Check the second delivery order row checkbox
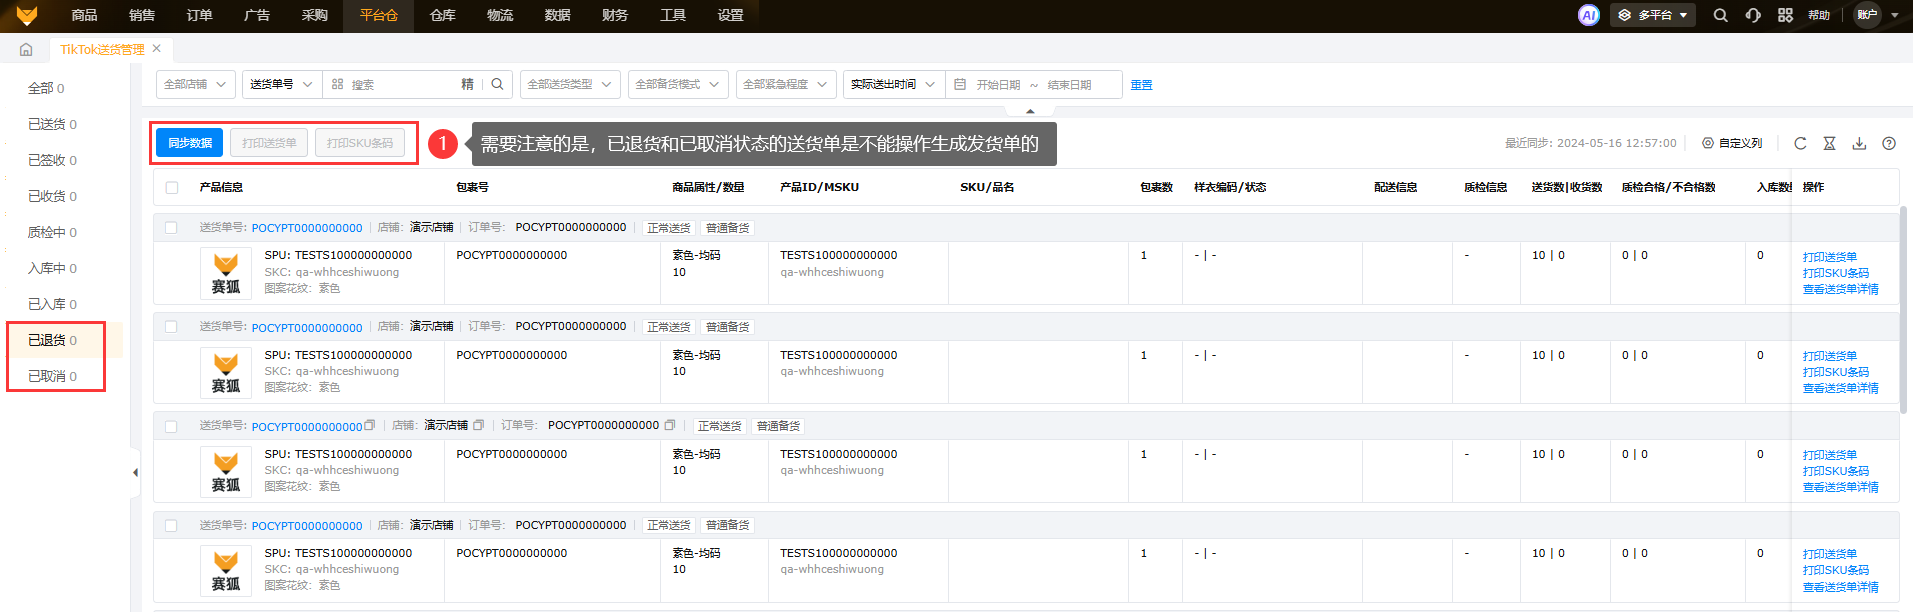The width and height of the screenshot is (1913, 612). pyautogui.click(x=171, y=327)
